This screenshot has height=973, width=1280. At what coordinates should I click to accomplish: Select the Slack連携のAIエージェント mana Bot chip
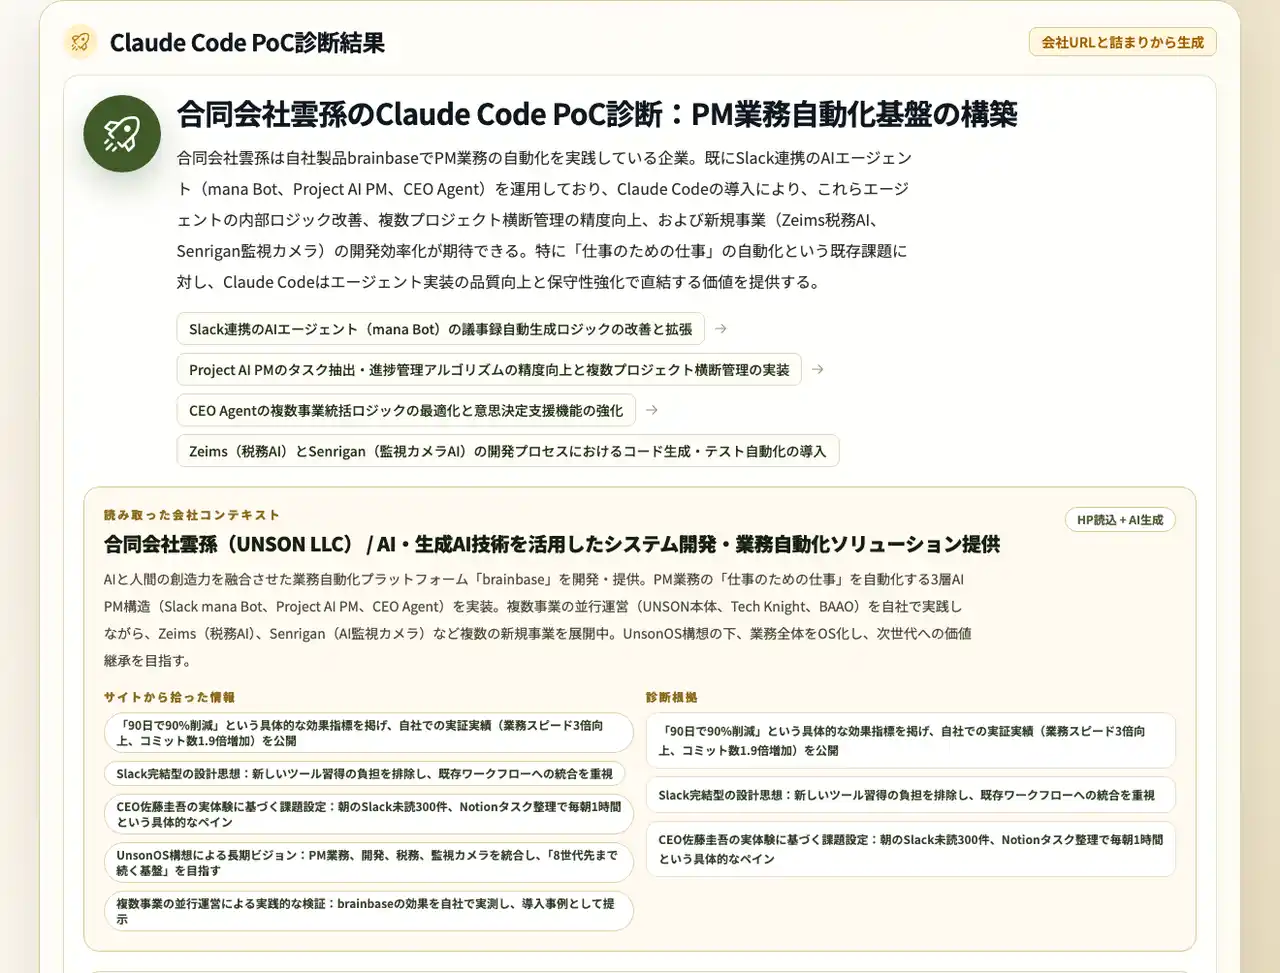(x=440, y=329)
